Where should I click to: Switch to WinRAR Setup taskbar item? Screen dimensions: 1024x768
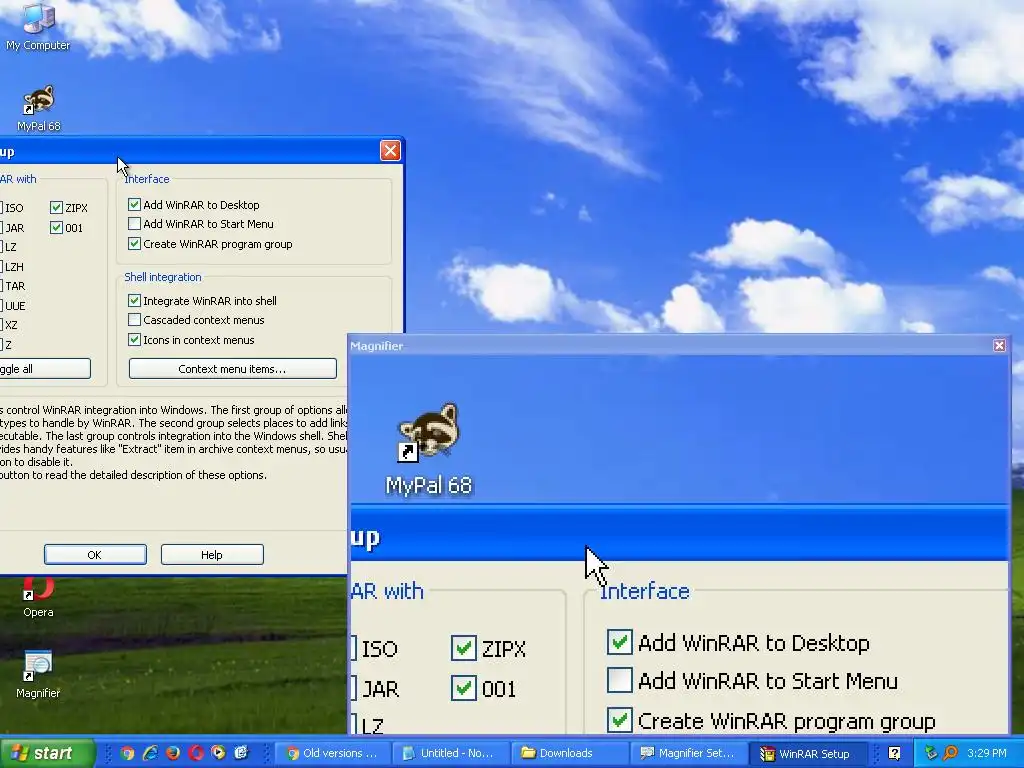807,753
